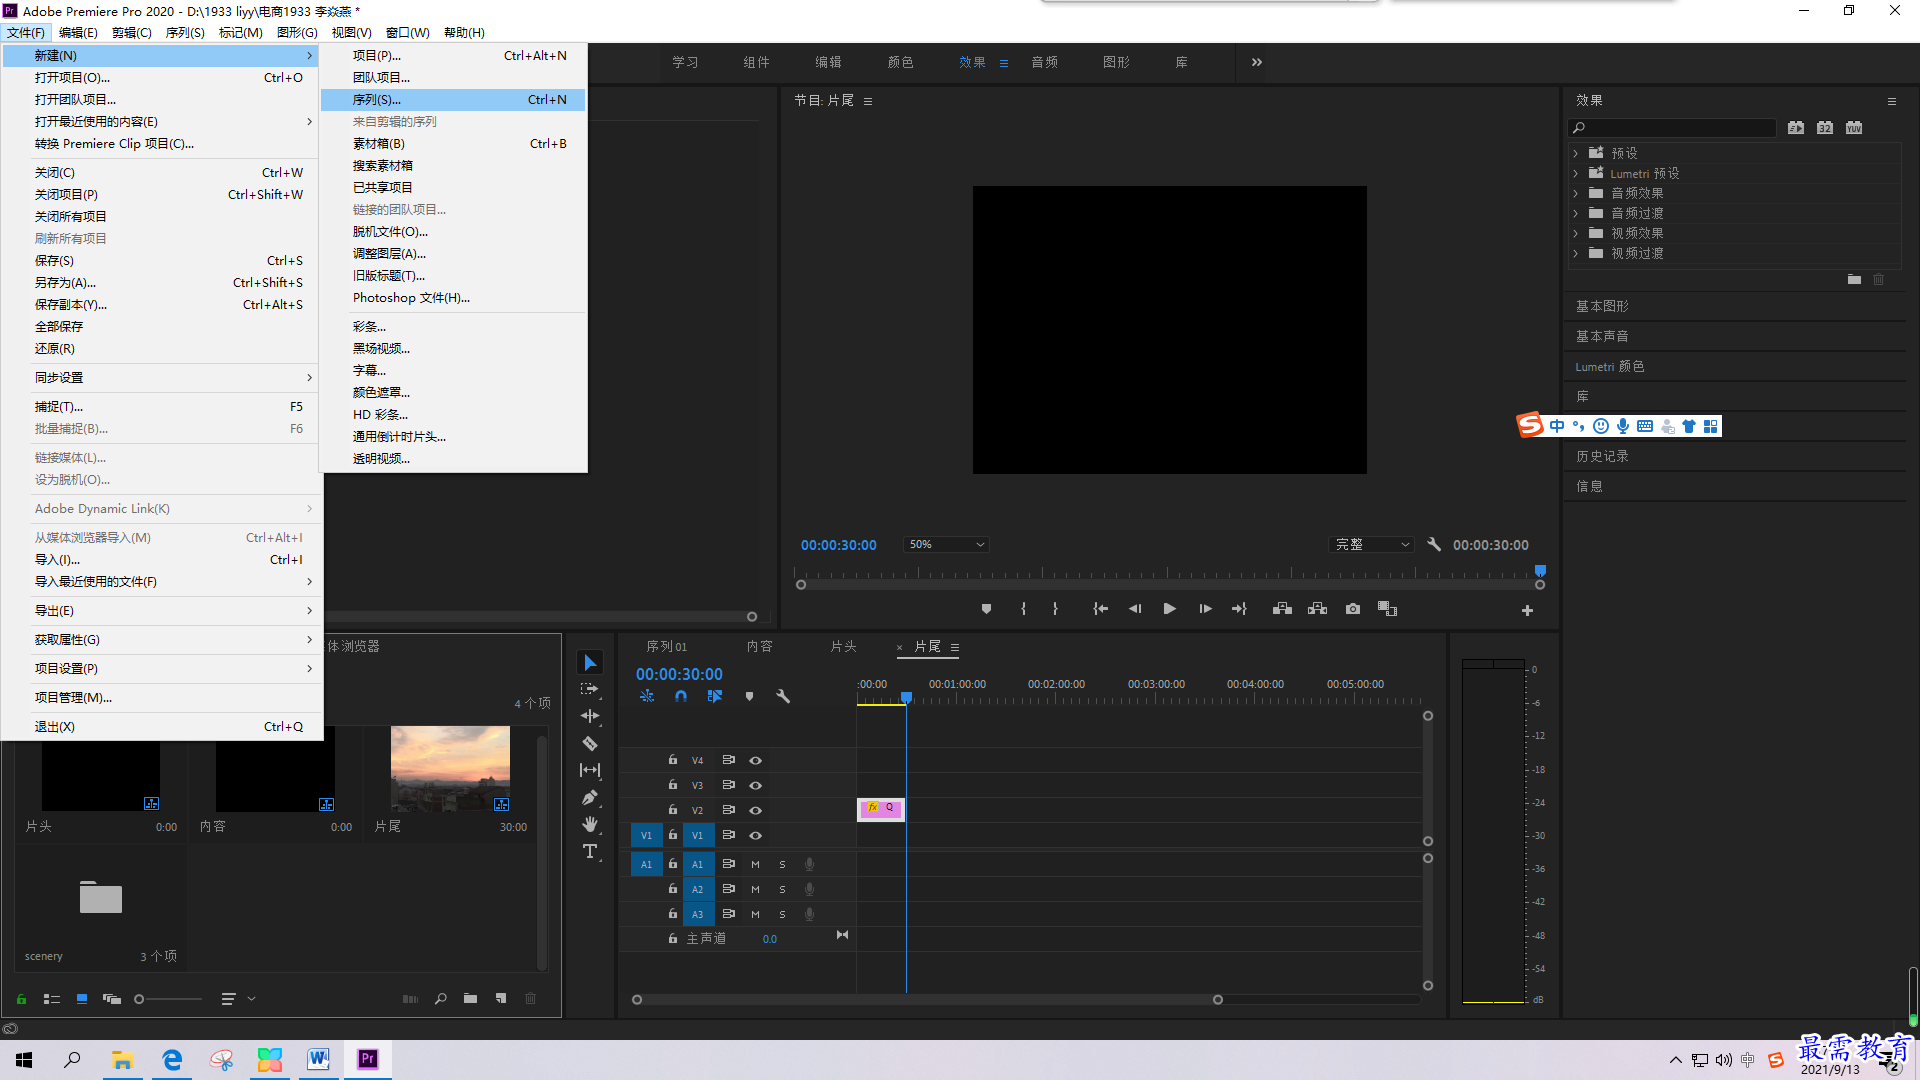Expand Lumetri 预设 folder
This screenshot has height=1080, width=1920.
(x=1576, y=173)
